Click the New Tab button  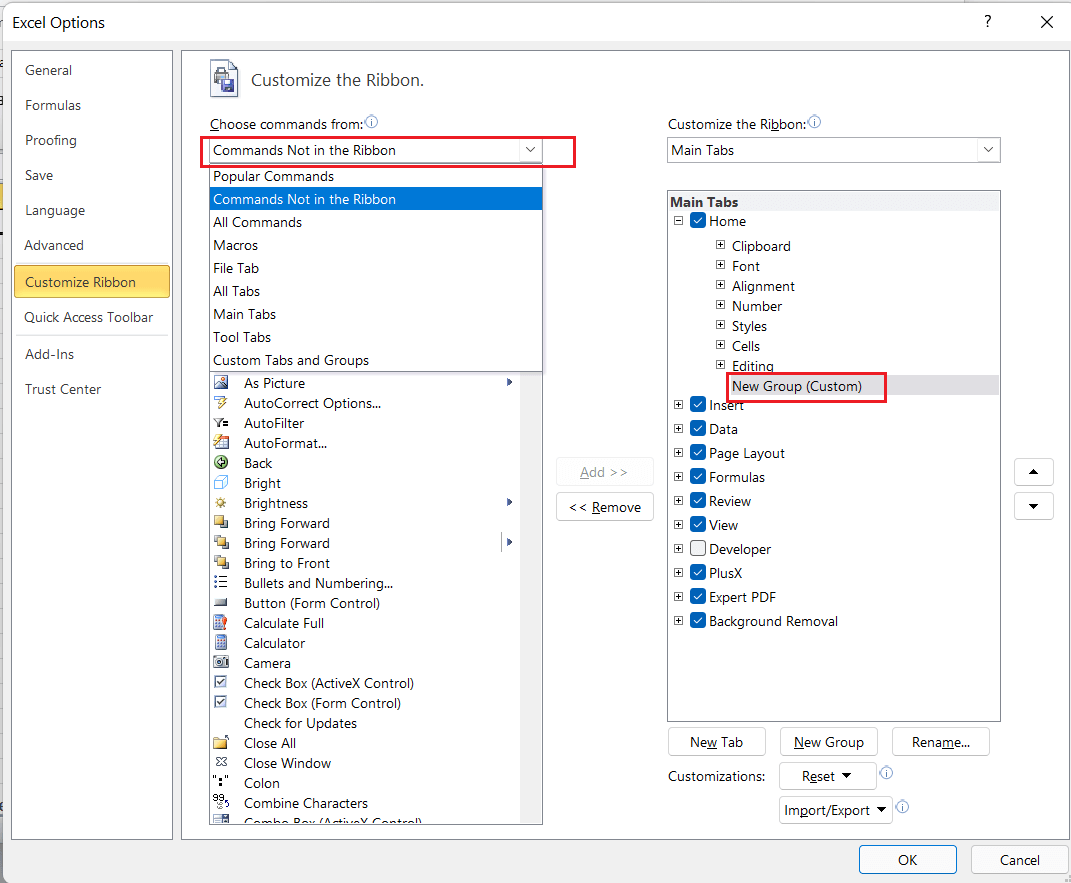716,742
